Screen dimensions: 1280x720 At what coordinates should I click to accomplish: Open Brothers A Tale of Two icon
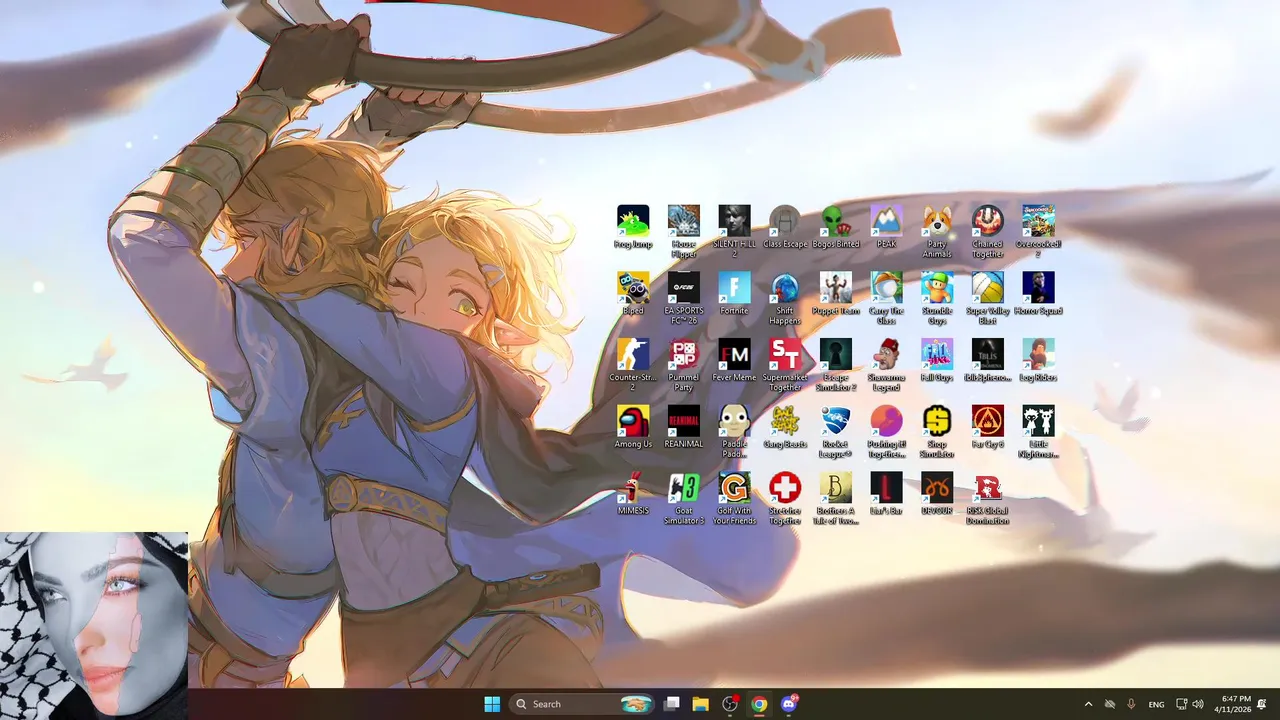836,499
